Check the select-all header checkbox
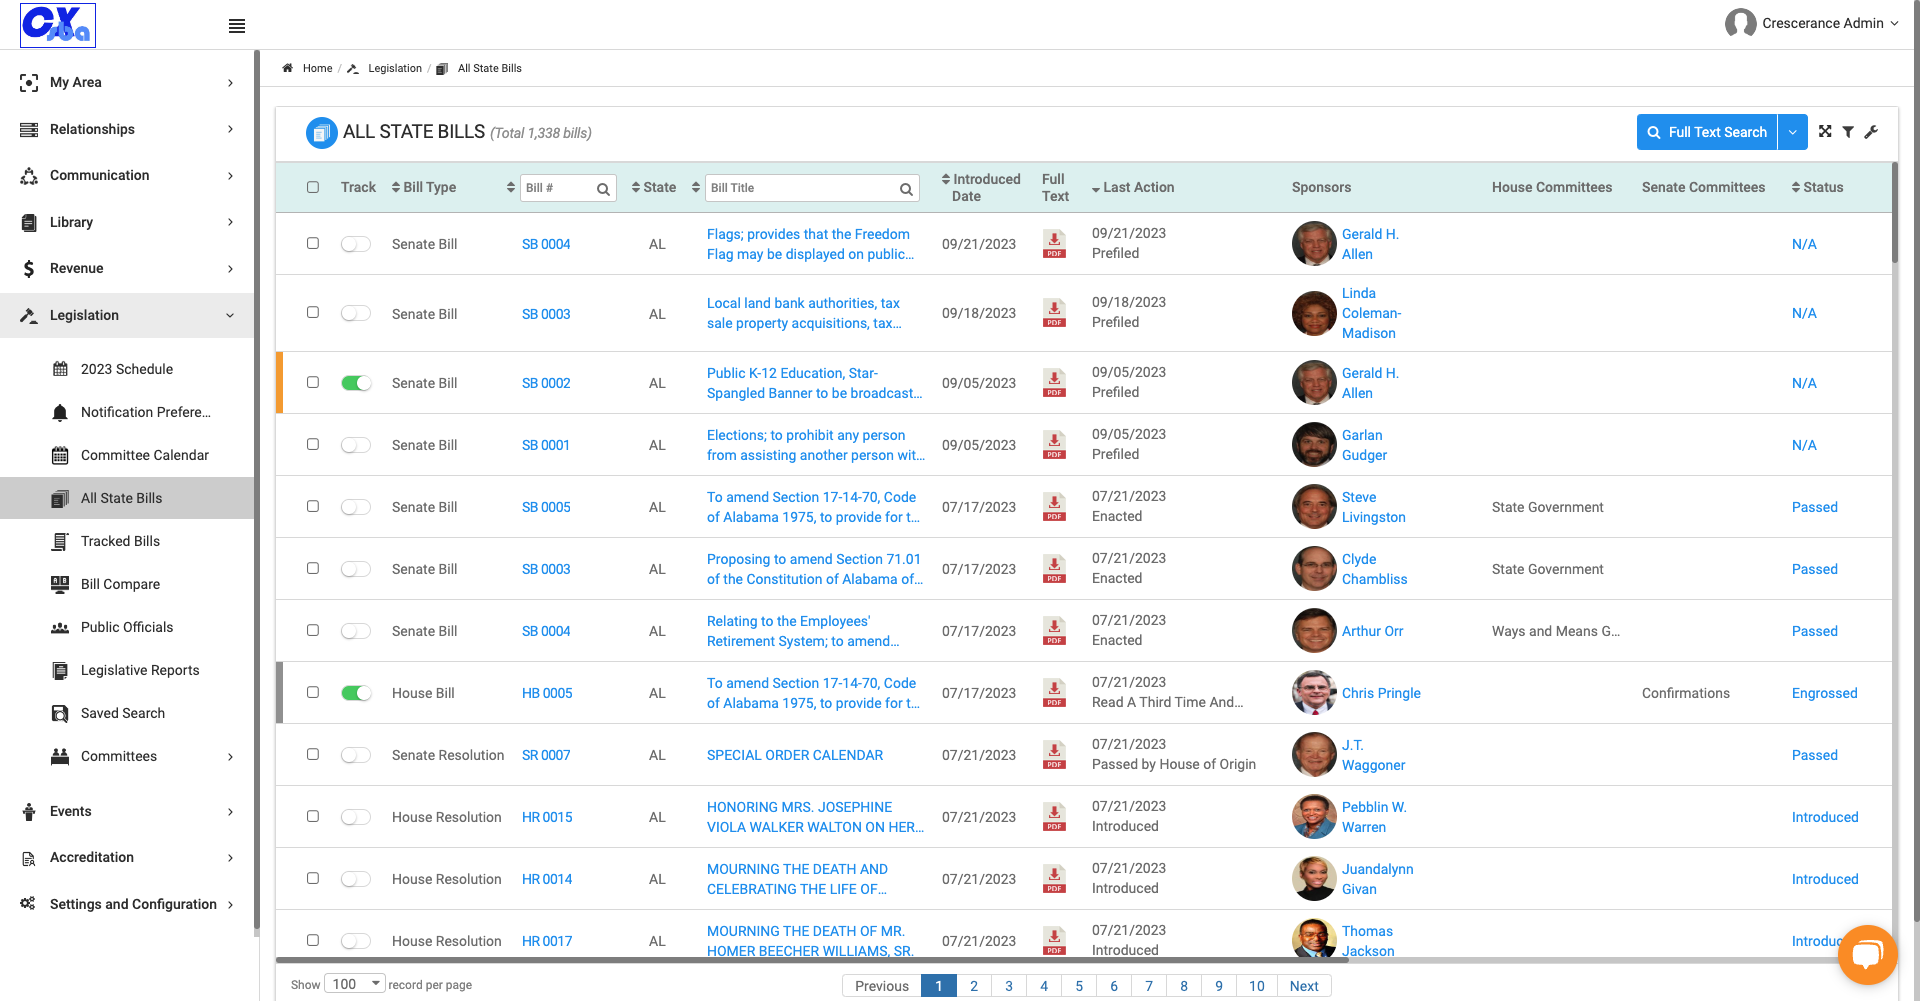 pyautogui.click(x=313, y=187)
